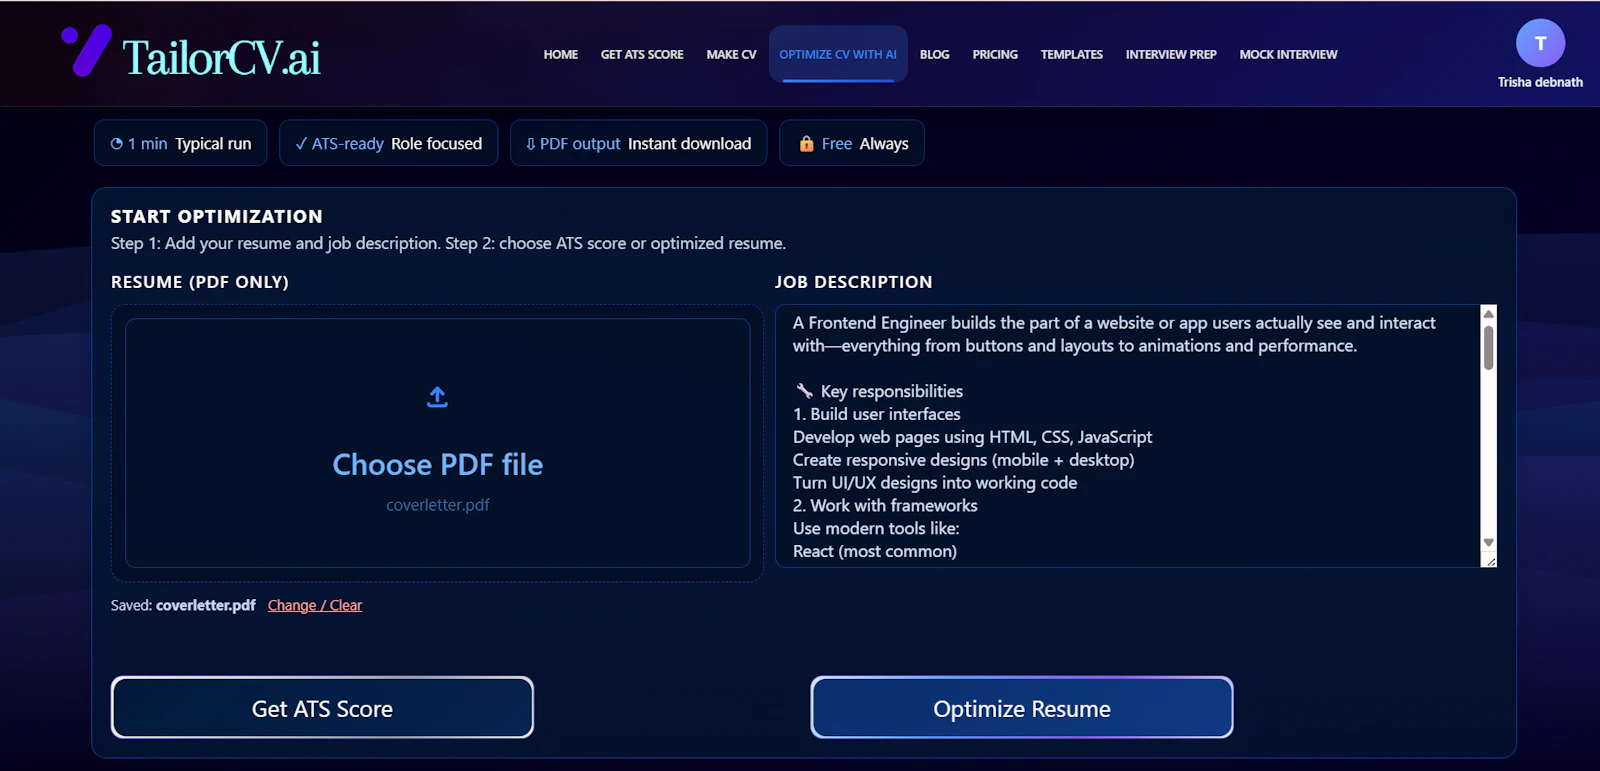Viewport: 1600px width, 771px height.
Task: Open the MOCK INTERVIEW page
Action: pyautogui.click(x=1288, y=55)
